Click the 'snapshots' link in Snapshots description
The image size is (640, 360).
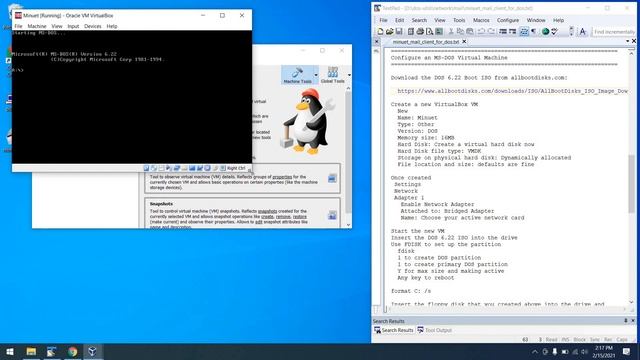(x=267, y=211)
